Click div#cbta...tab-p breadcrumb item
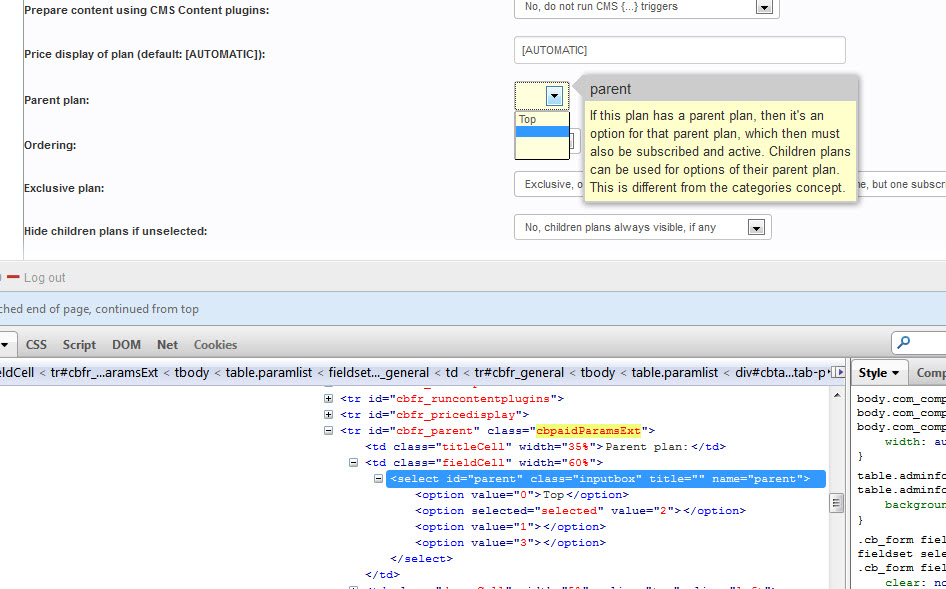 pyautogui.click(x=779, y=372)
